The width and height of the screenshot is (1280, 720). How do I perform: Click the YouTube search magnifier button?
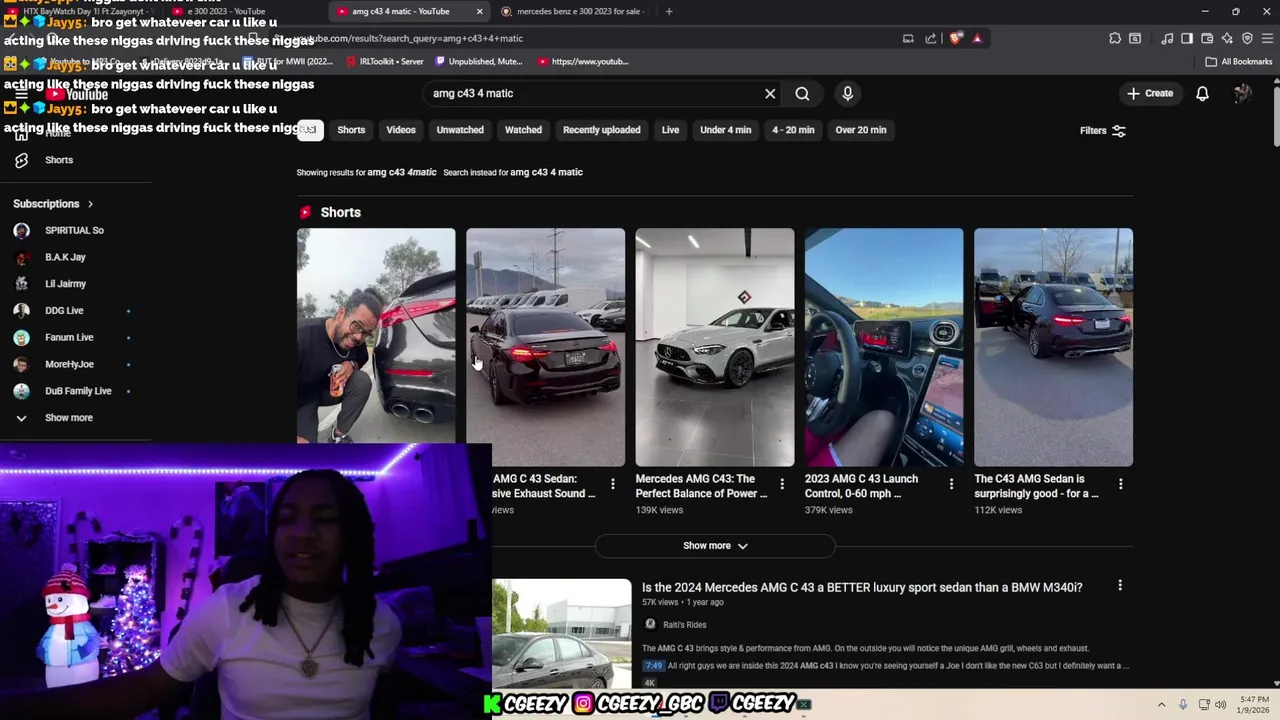tap(802, 93)
